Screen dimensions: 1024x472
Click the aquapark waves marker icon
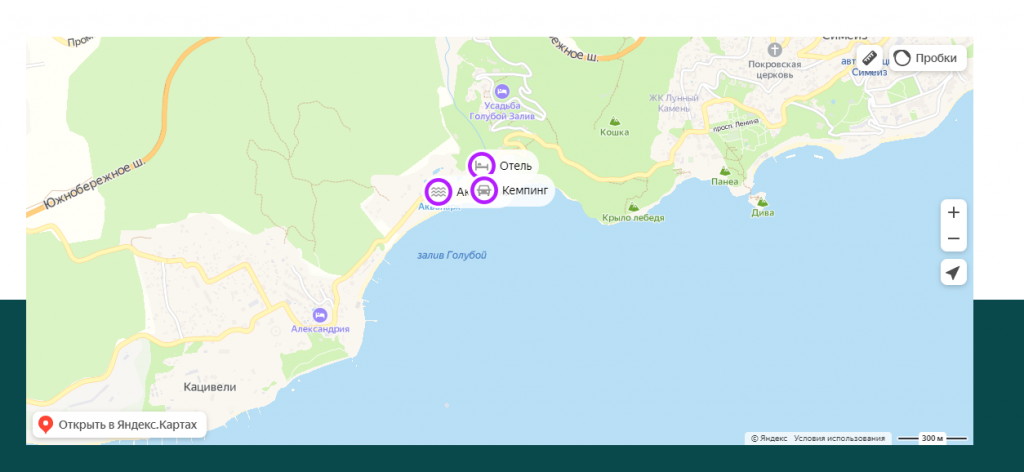point(438,192)
